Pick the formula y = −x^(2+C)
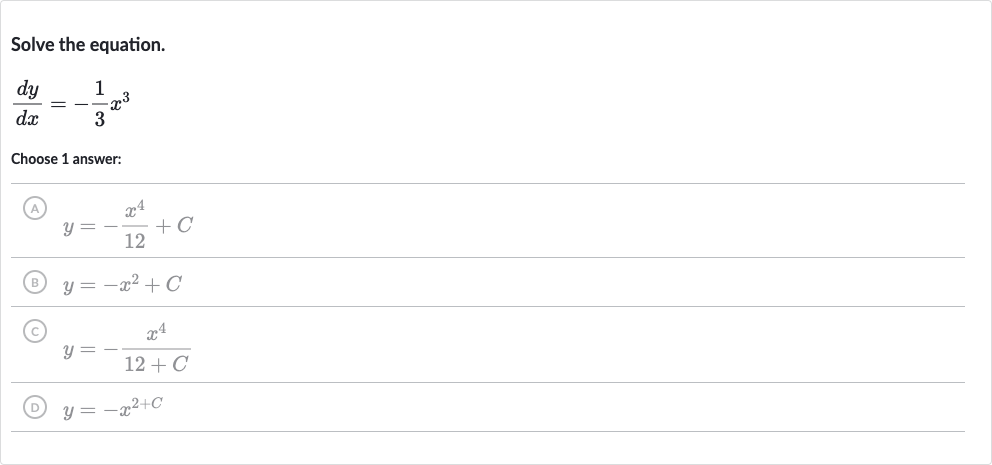The height and width of the screenshot is (465, 992). coord(113,408)
